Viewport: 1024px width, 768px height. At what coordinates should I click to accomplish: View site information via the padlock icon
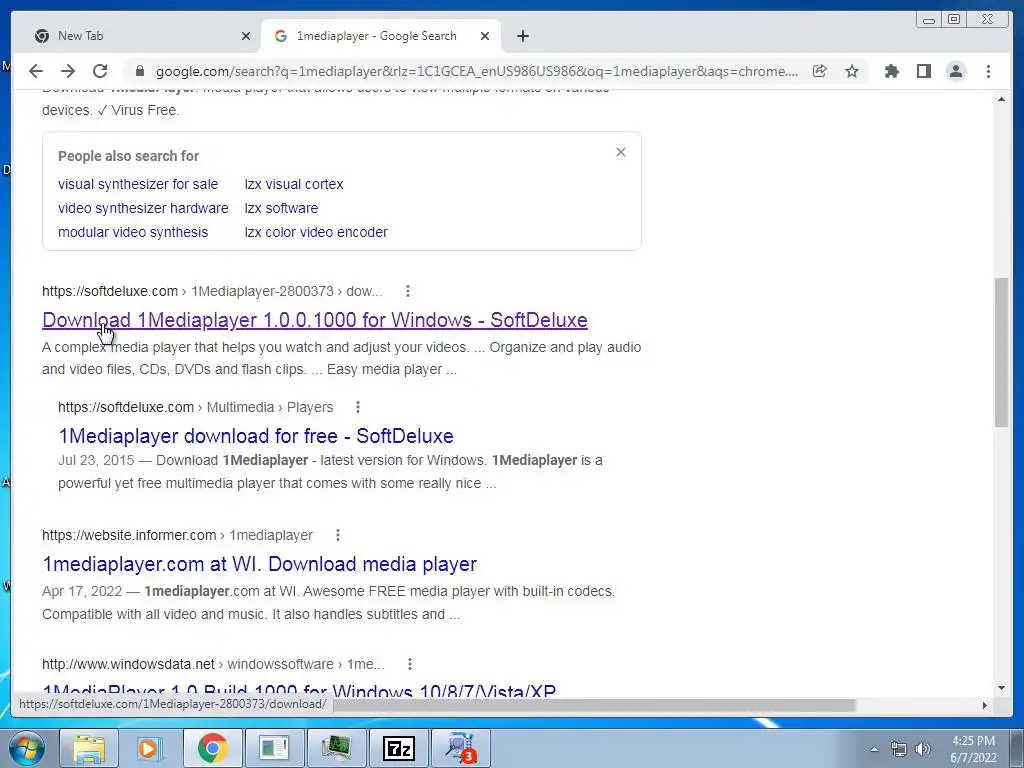click(139, 71)
